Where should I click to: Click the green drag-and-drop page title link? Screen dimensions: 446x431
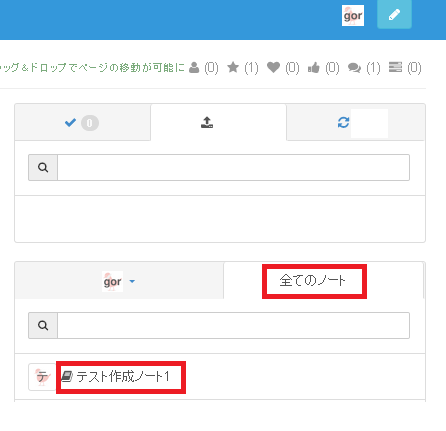click(x=92, y=68)
